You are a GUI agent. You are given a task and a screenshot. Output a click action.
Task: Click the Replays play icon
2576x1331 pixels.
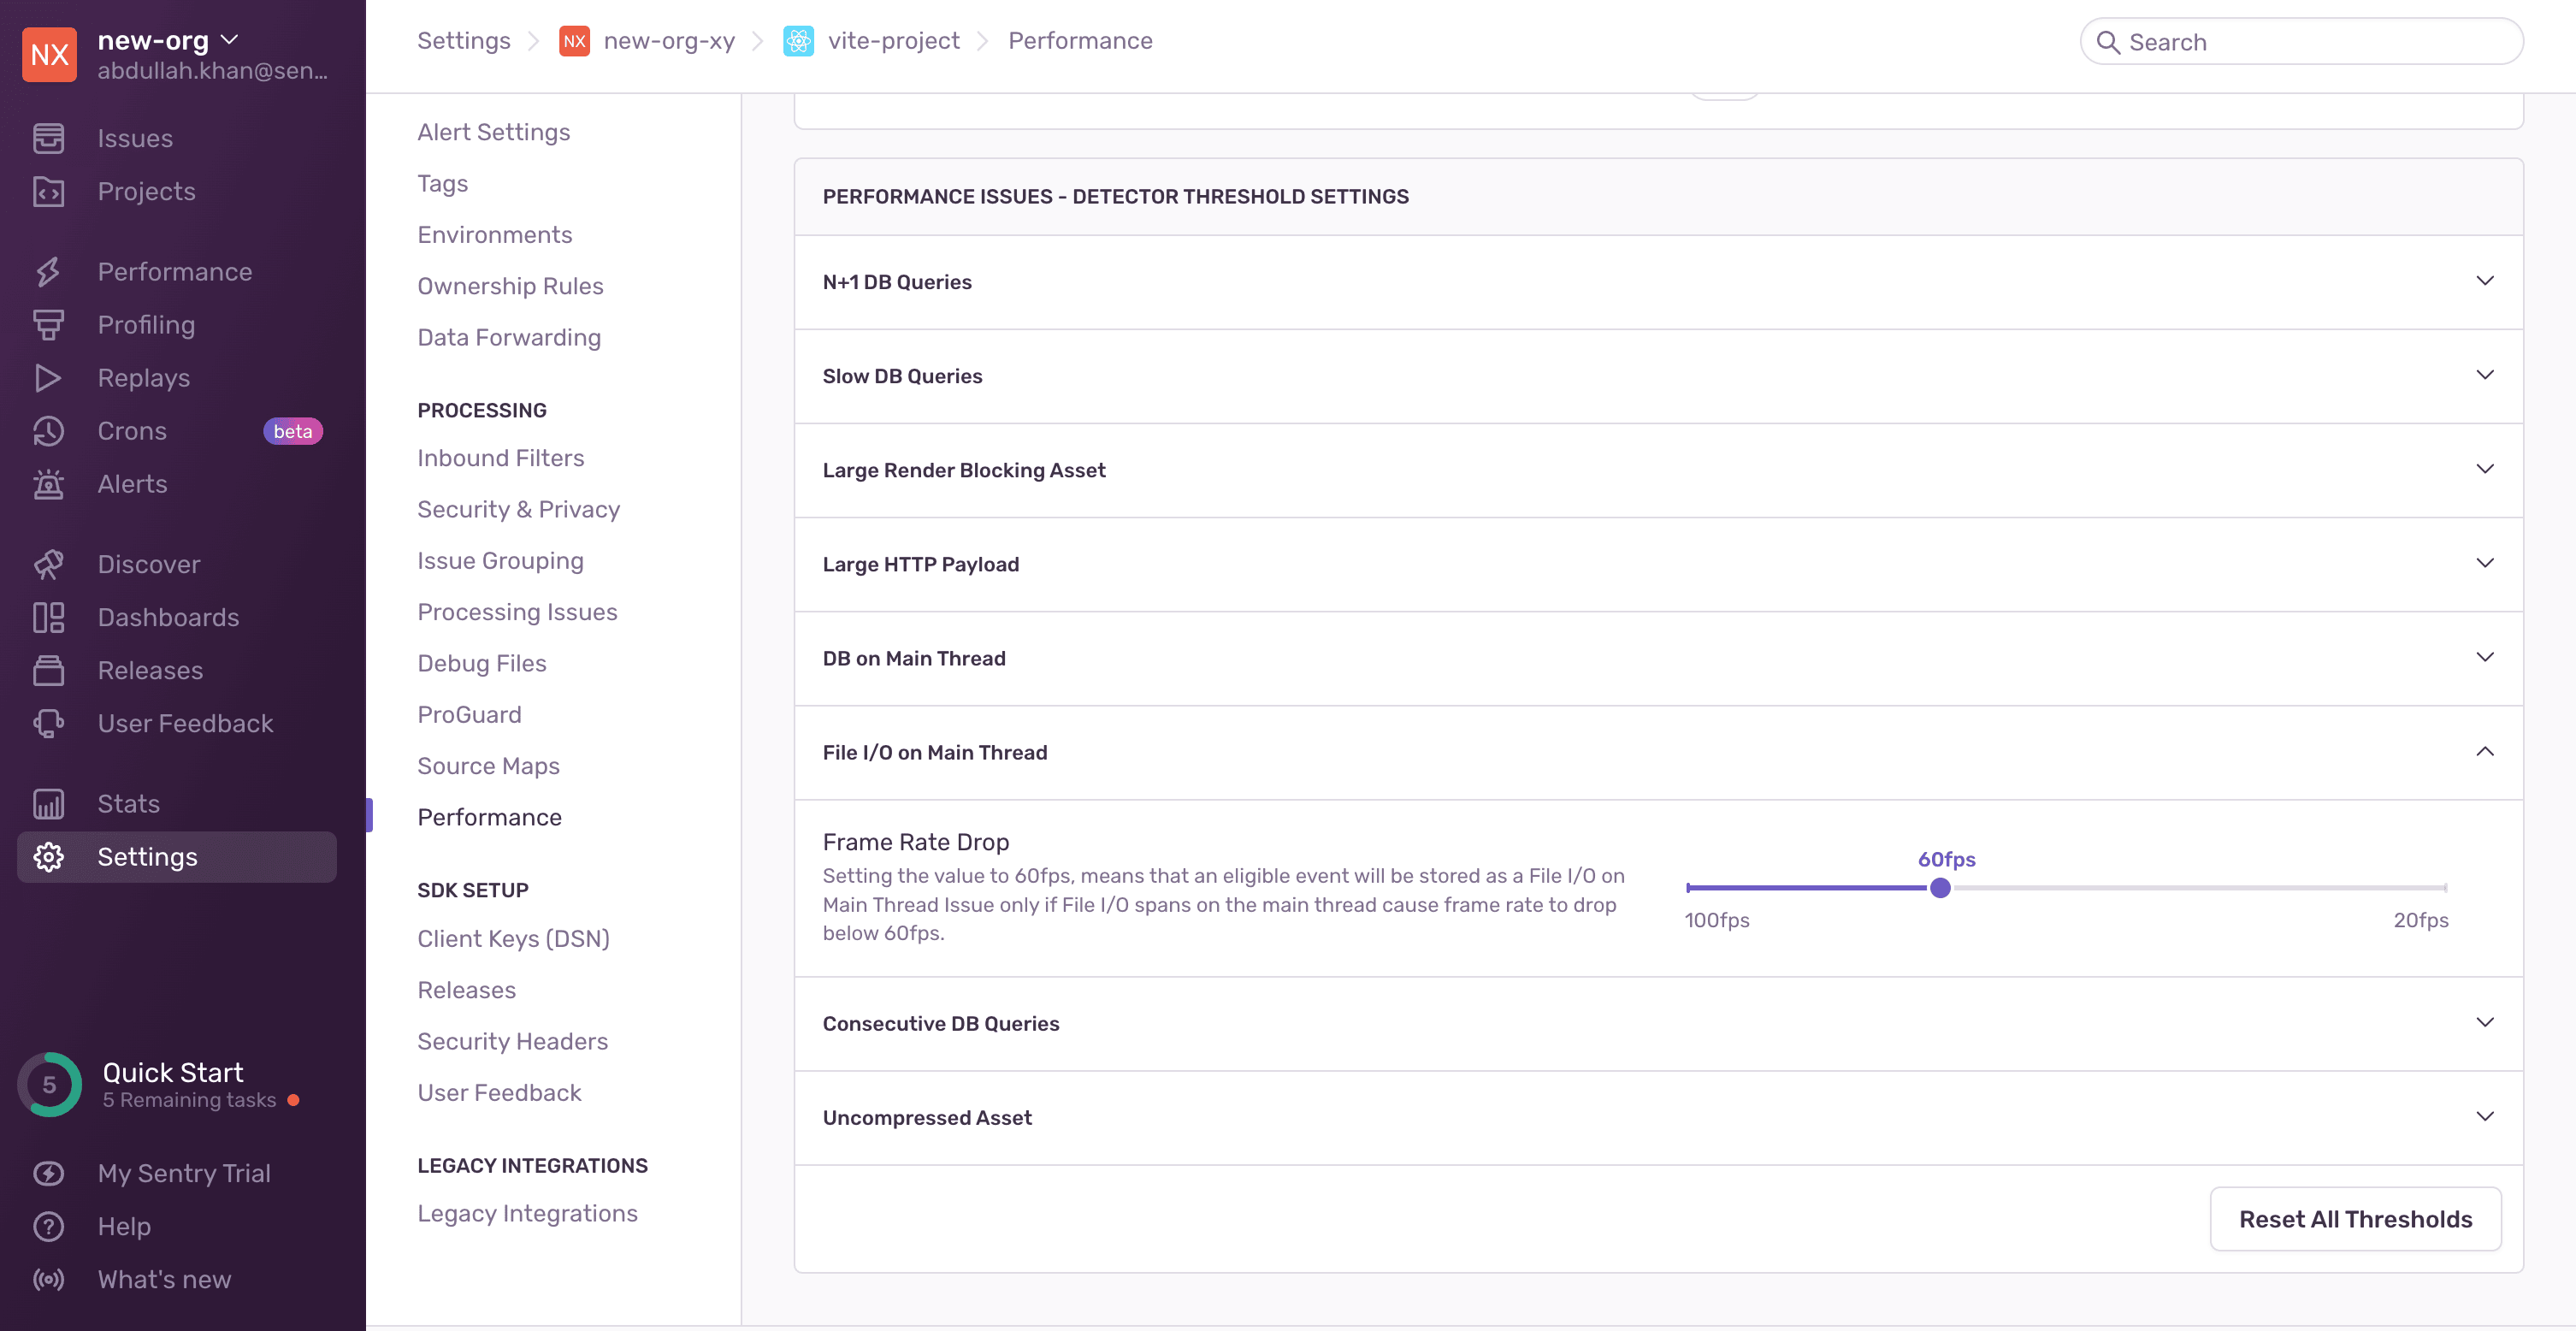pyautogui.click(x=48, y=378)
